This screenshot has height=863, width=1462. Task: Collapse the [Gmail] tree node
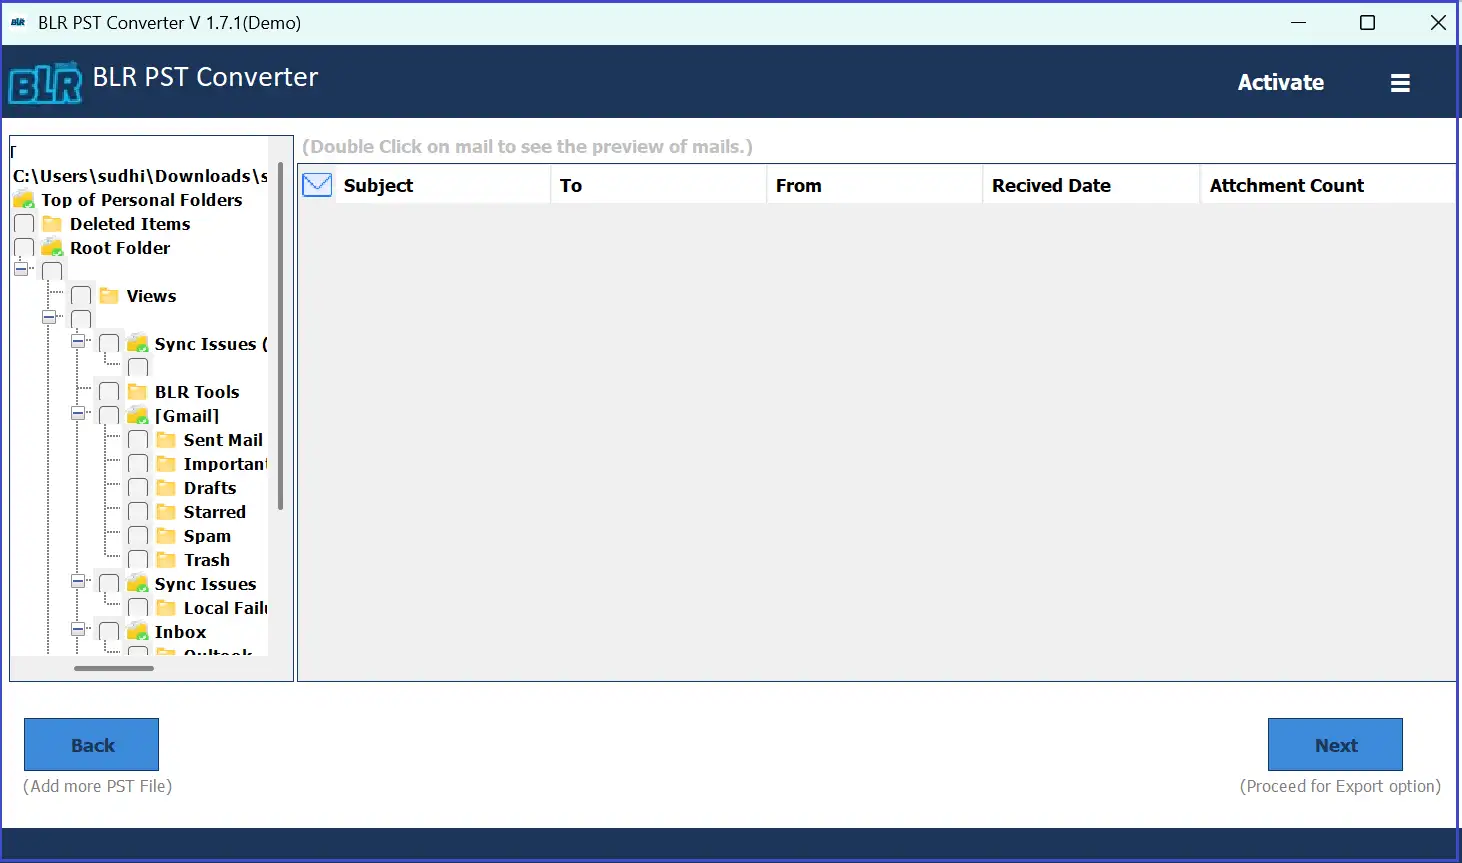point(79,415)
